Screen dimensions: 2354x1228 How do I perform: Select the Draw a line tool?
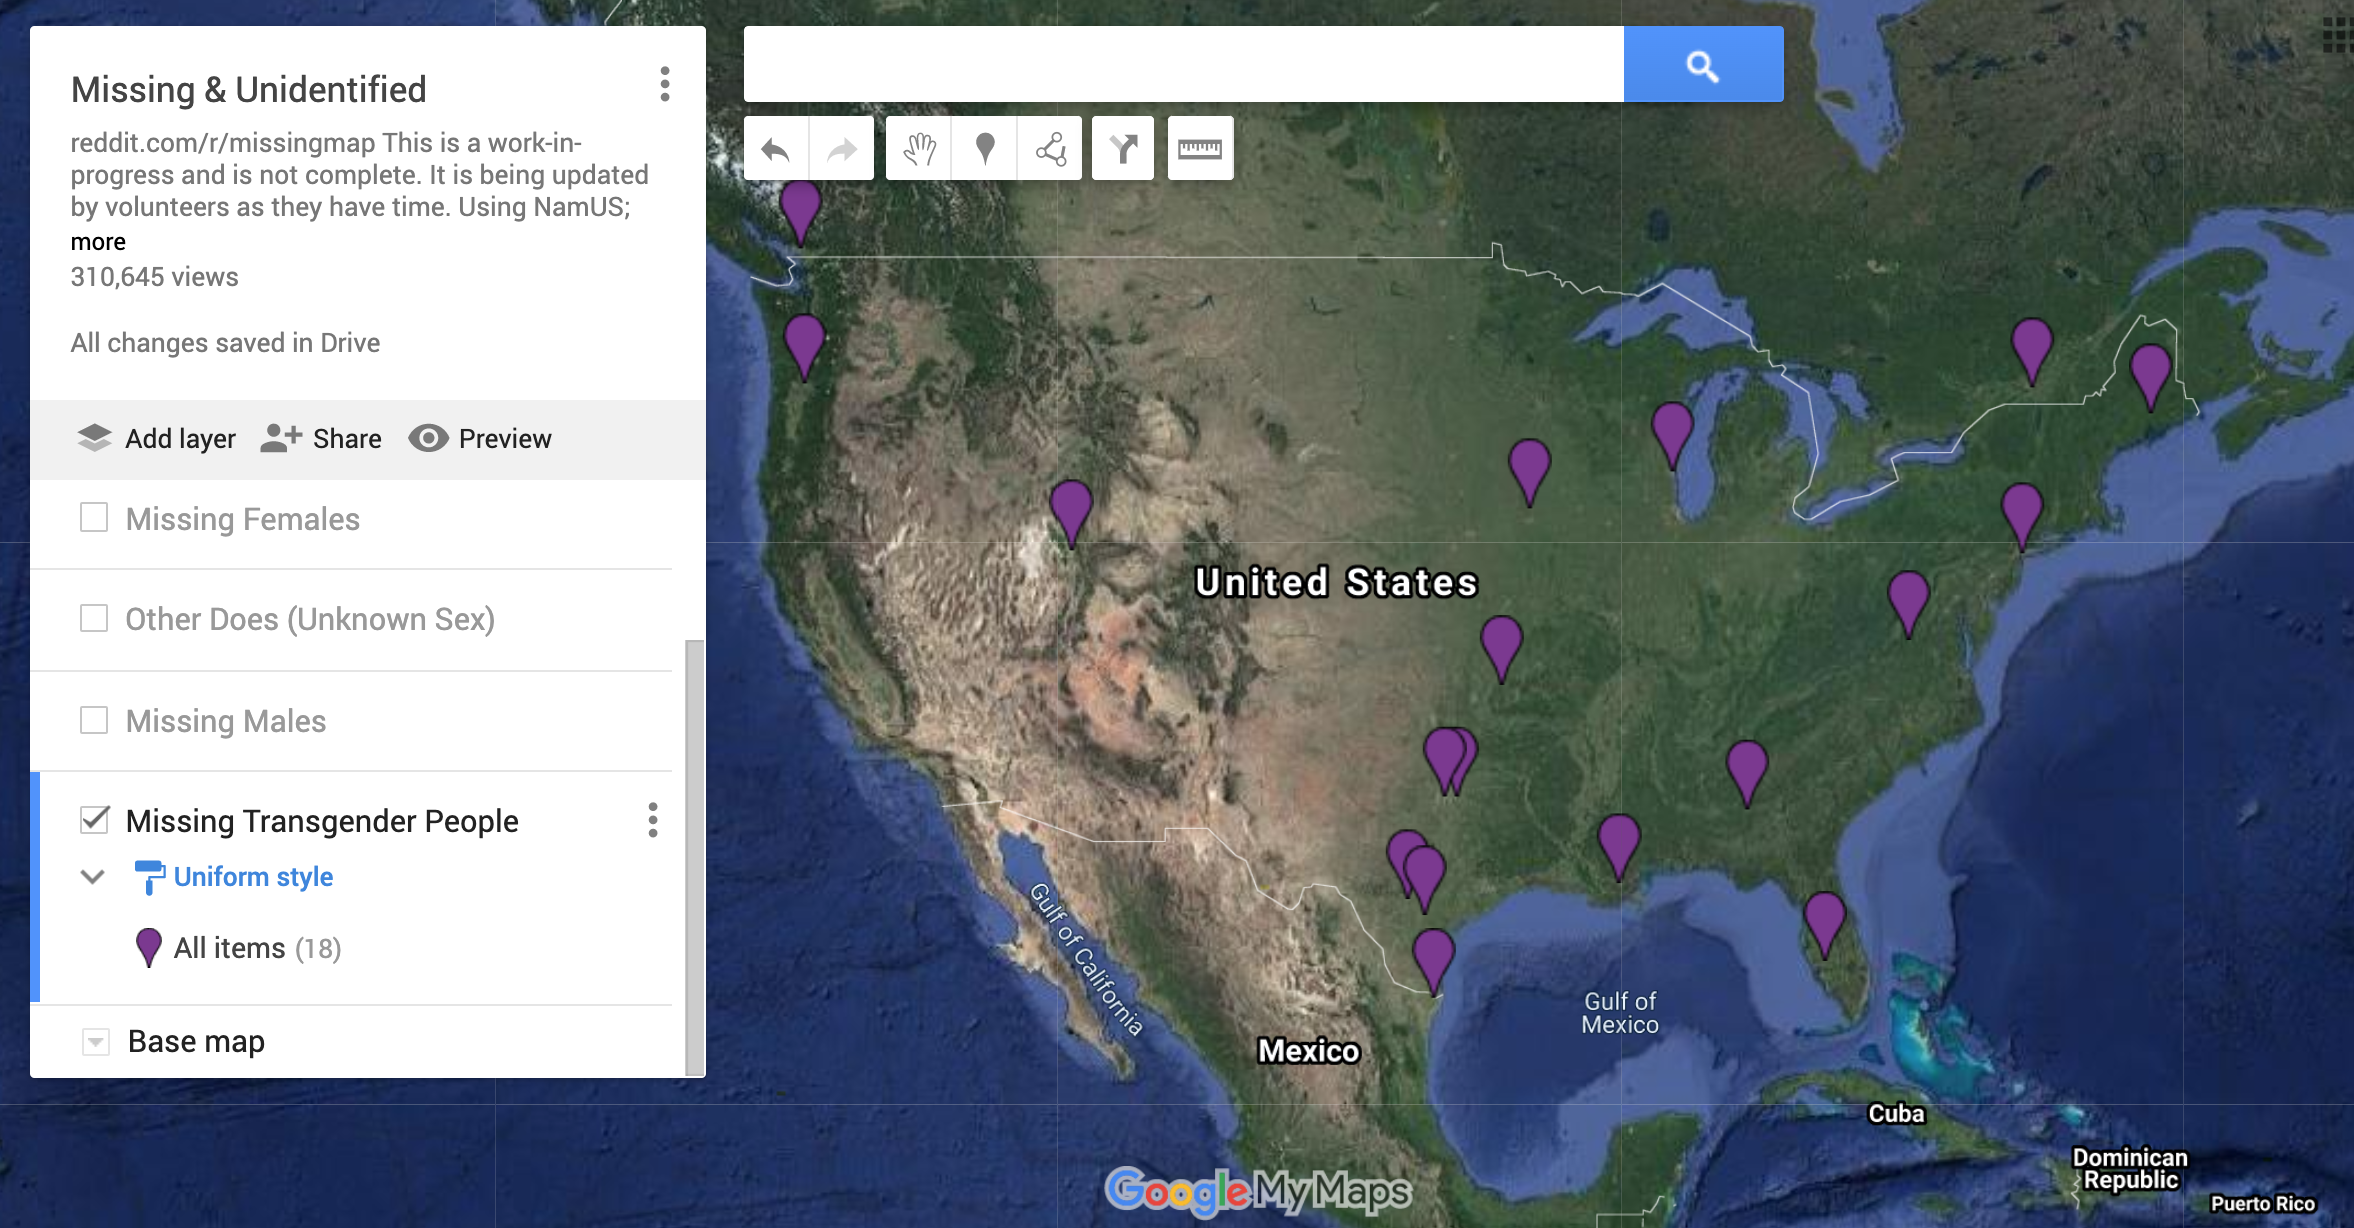(x=1051, y=149)
